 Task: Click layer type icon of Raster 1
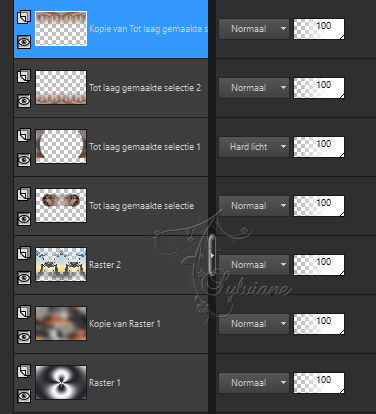click(24, 371)
